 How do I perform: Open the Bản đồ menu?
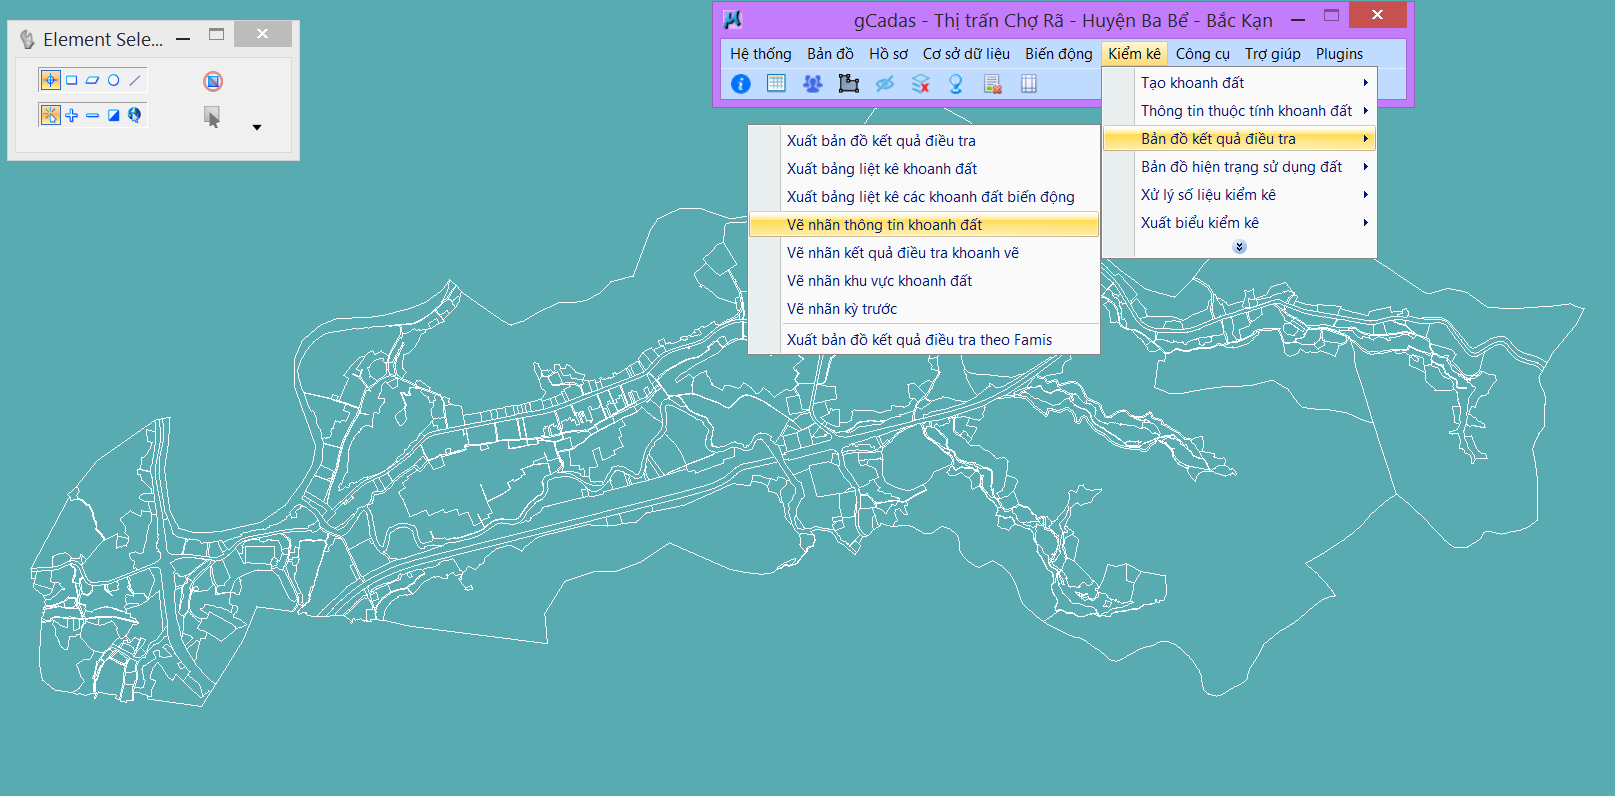pyautogui.click(x=830, y=54)
